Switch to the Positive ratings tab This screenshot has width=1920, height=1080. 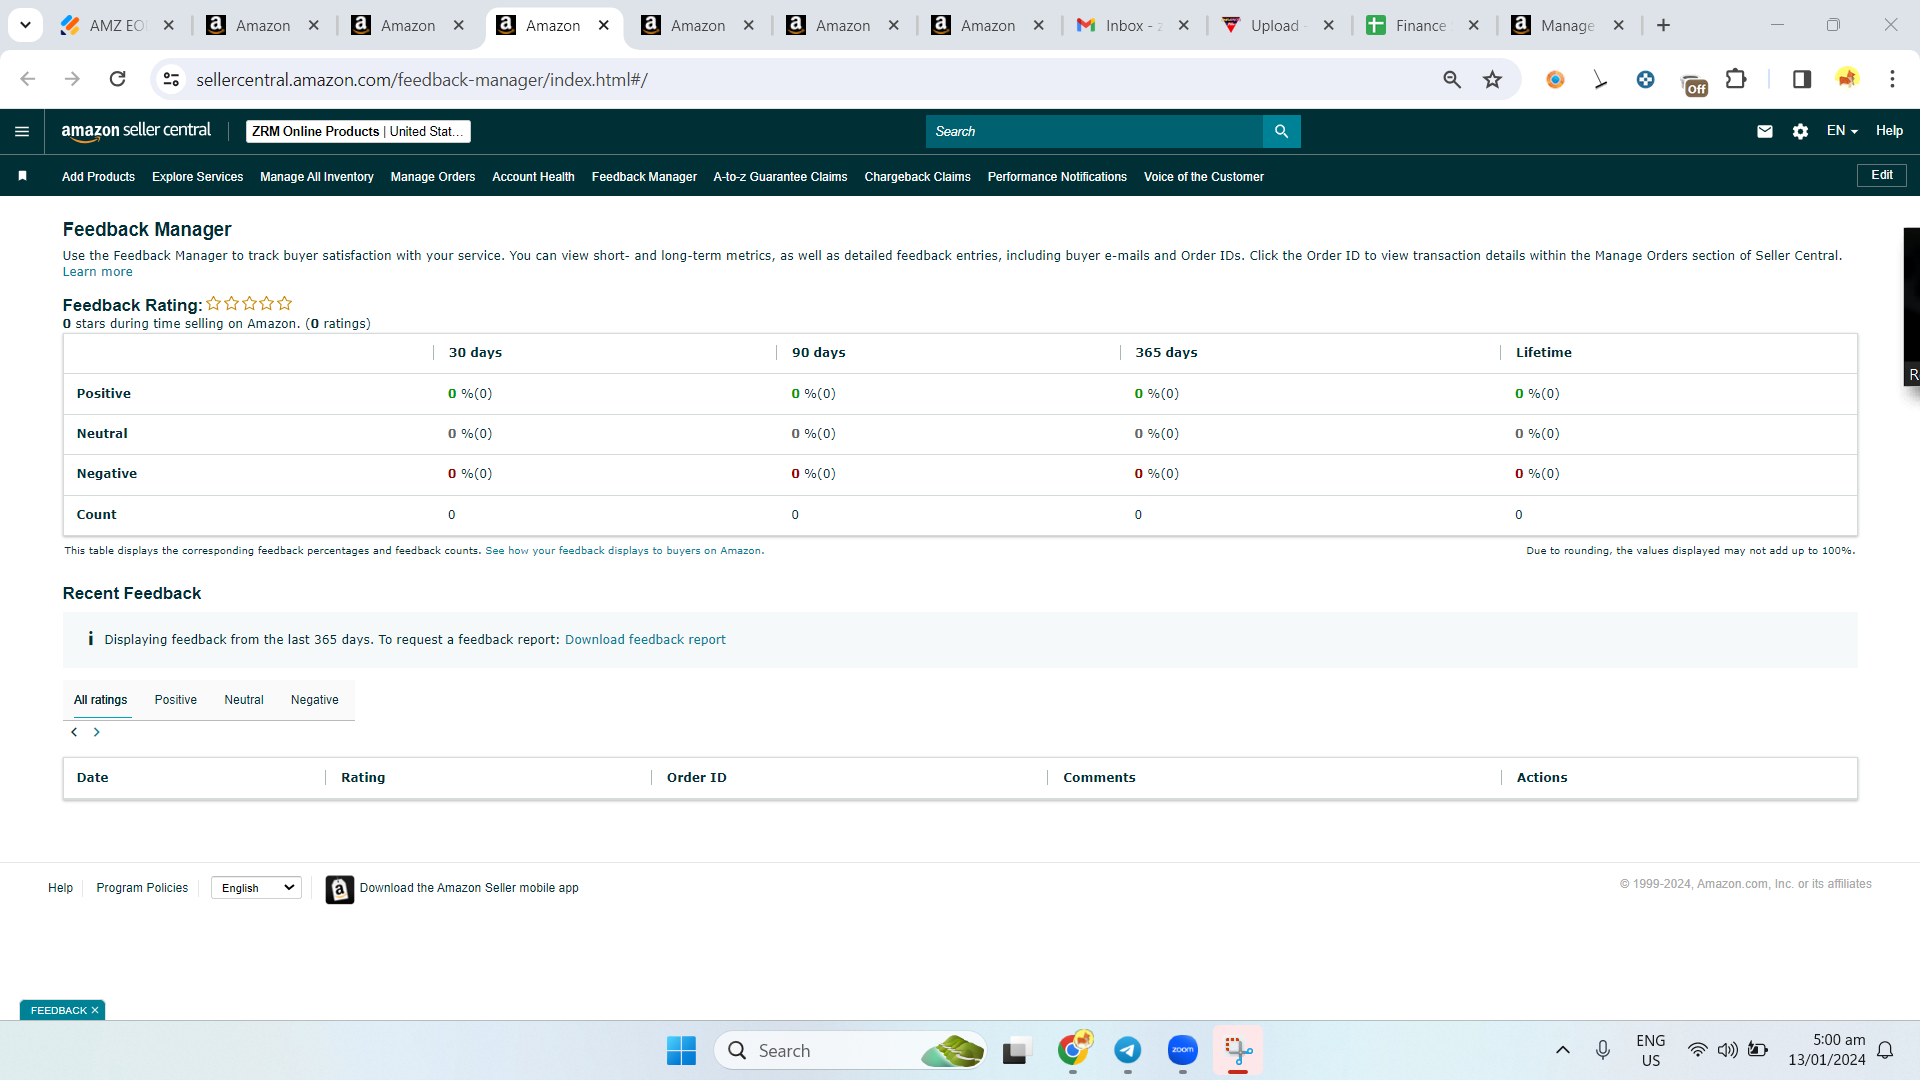(x=176, y=700)
